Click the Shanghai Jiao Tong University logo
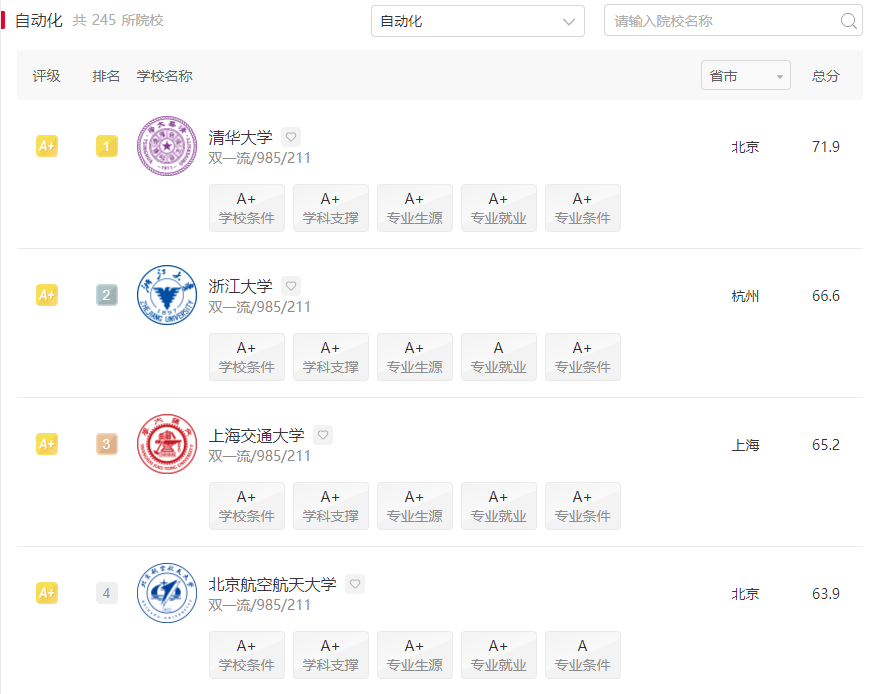 click(x=166, y=444)
